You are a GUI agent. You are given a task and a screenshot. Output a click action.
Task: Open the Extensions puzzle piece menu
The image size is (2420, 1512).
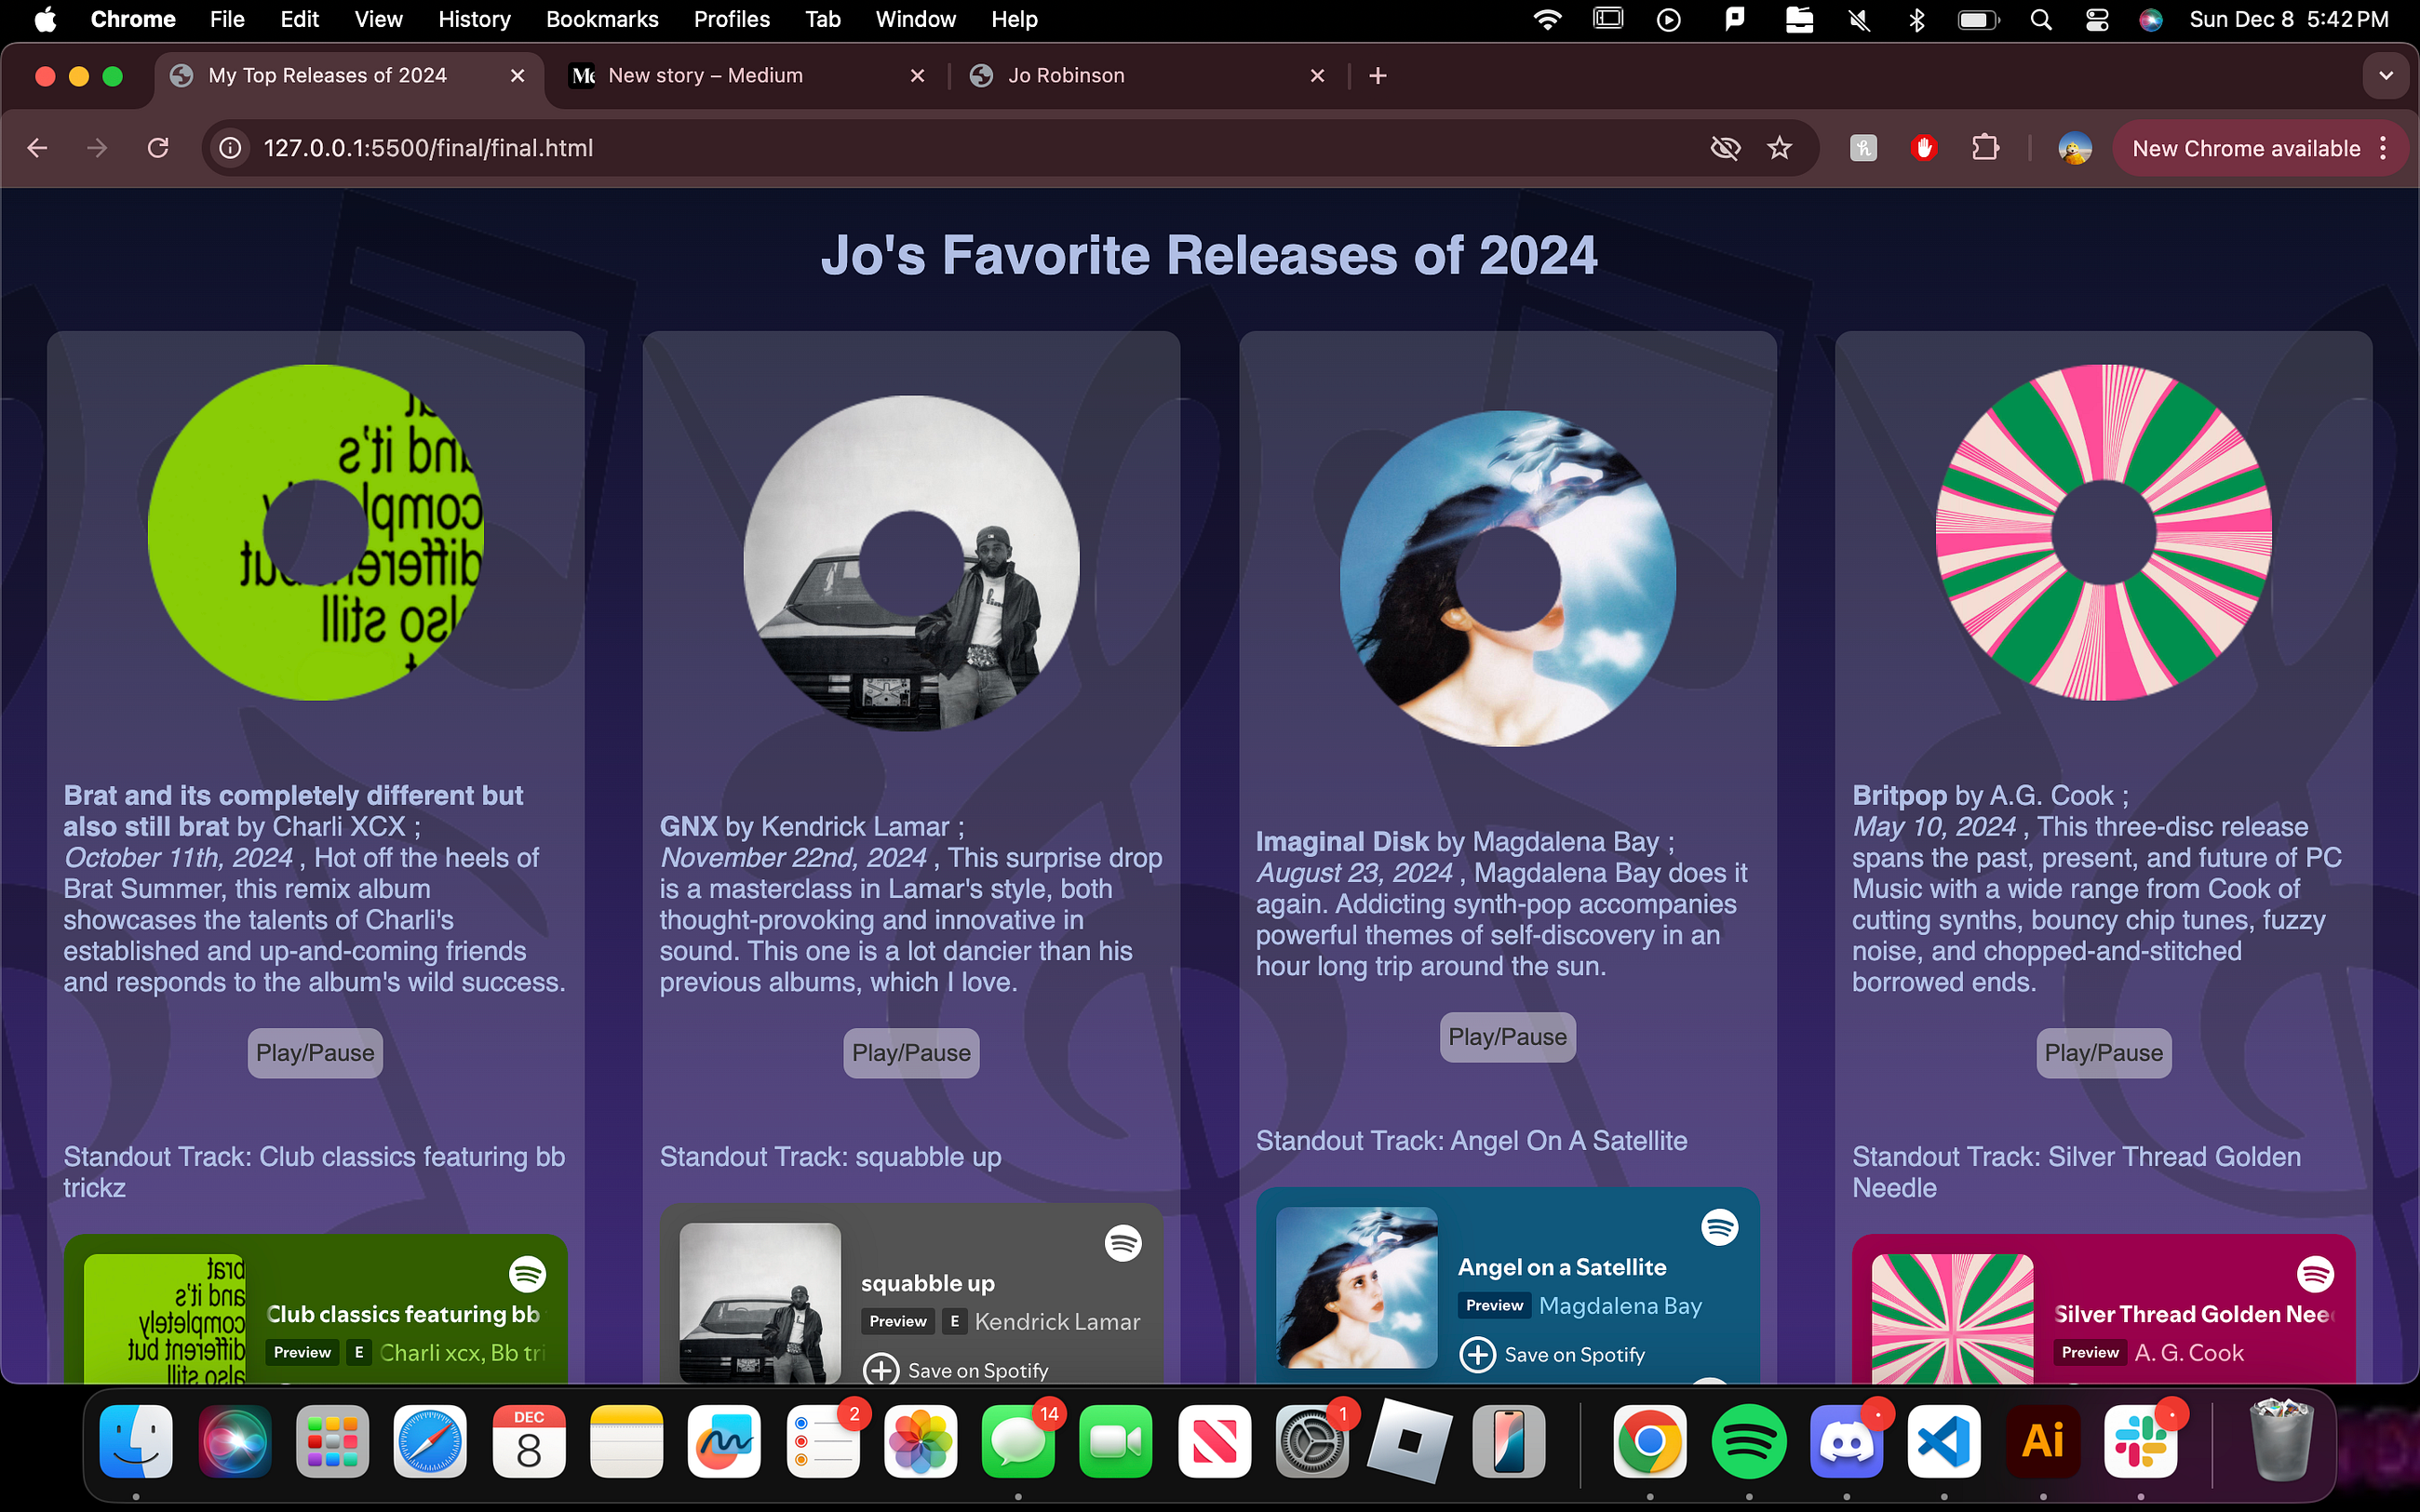click(x=1985, y=148)
